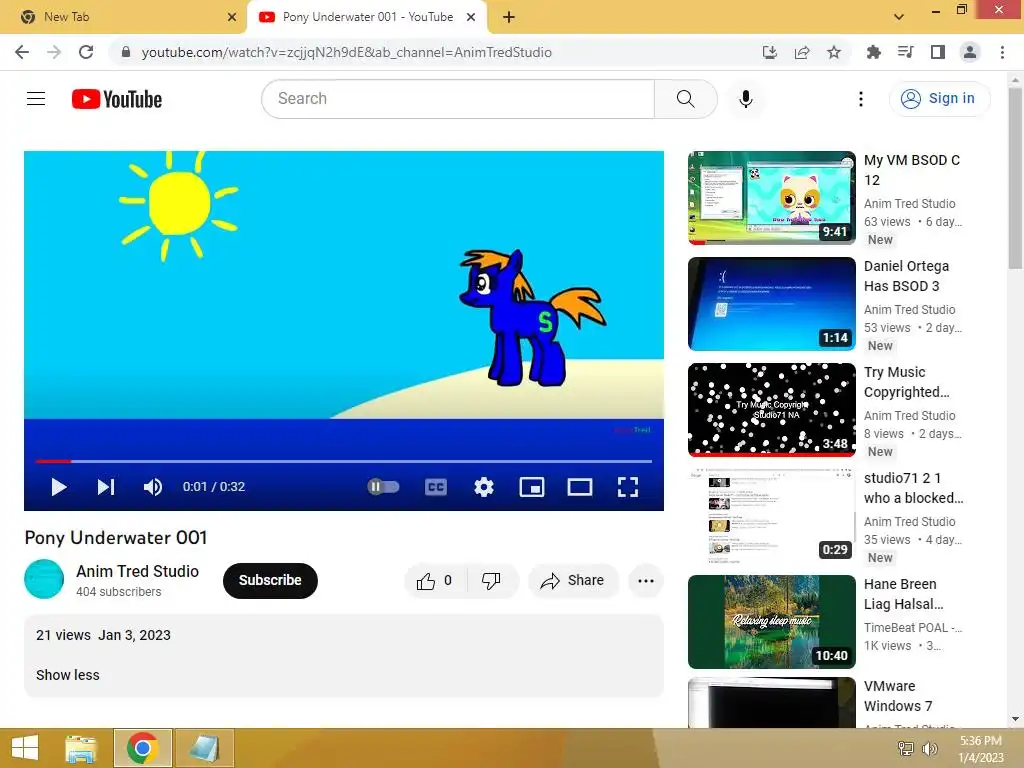Enable theater mode in the player
The image size is (1024, 768).
click(x=580, y=487)
